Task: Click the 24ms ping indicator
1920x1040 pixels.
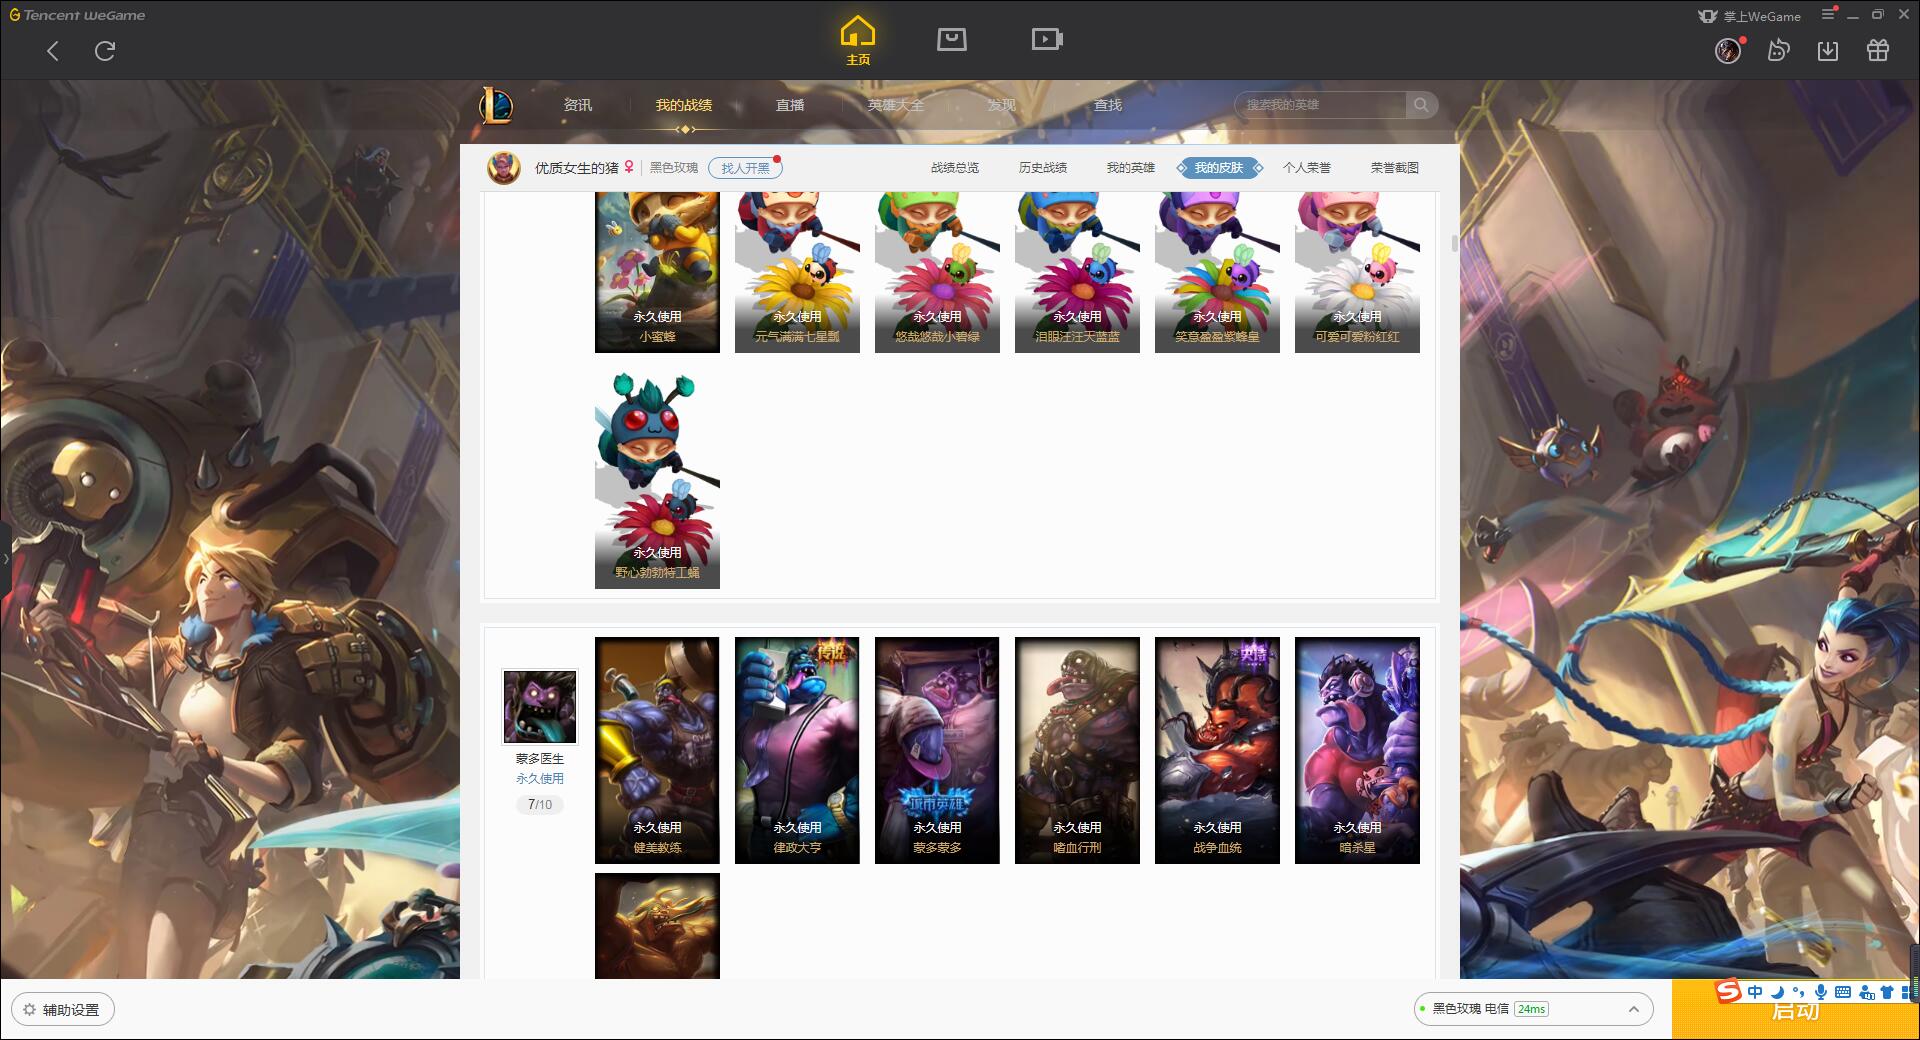Action: pos(1531,1009)
